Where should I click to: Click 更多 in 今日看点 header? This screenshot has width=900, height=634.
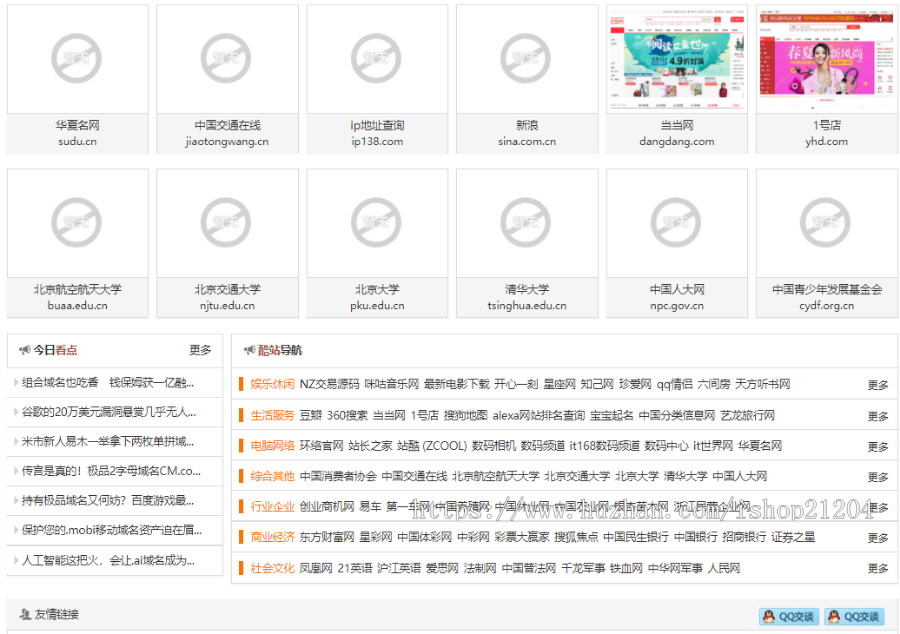tap(200, 350)
